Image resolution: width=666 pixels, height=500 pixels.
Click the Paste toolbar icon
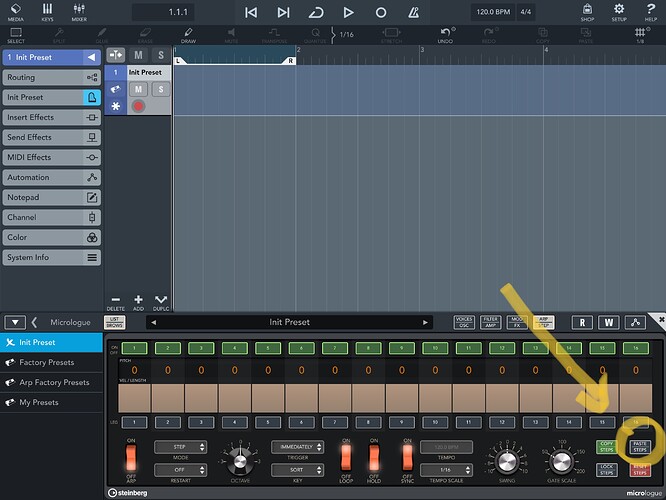586,35
